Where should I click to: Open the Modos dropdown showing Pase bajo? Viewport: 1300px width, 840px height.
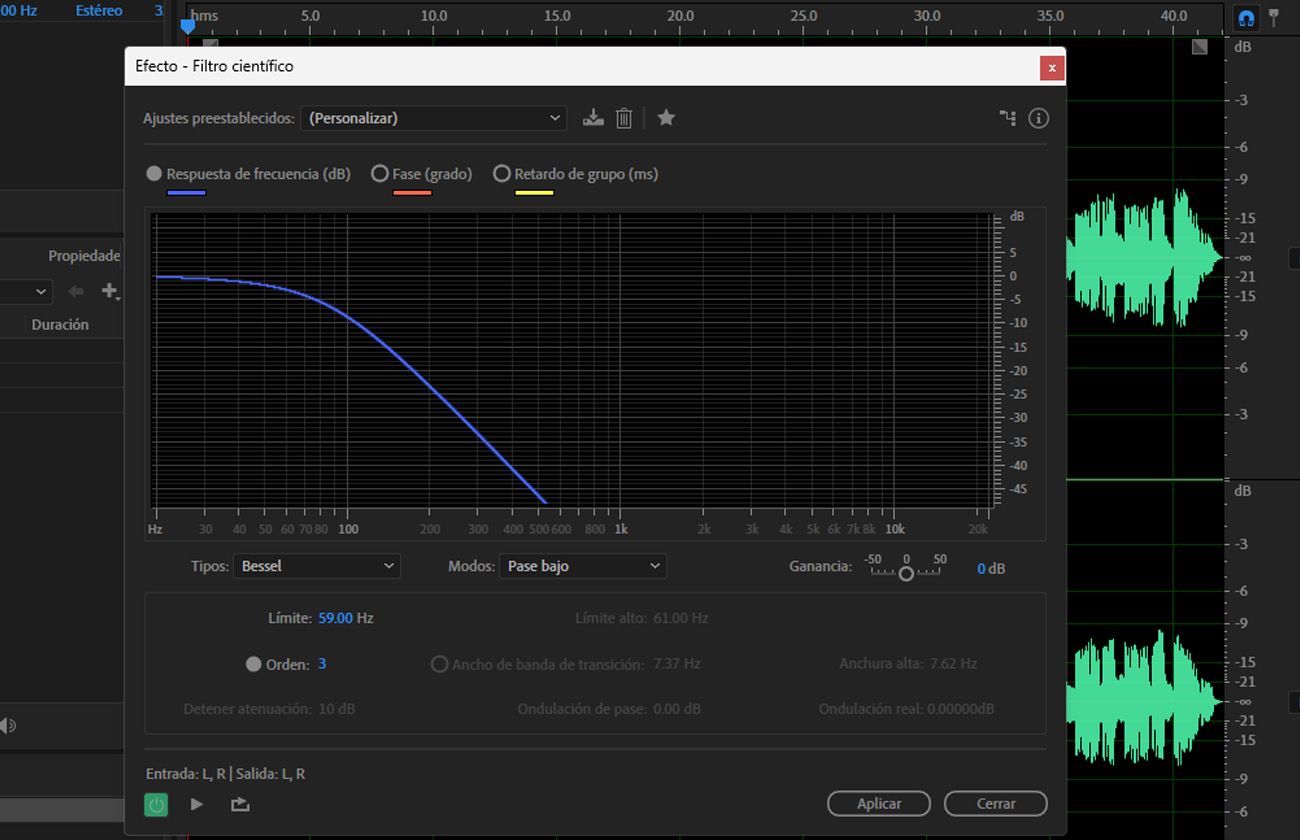coord(583,566)
